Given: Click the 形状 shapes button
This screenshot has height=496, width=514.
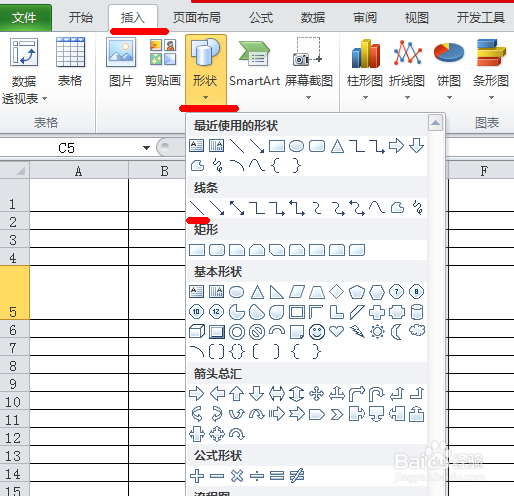Looking at the screenshot, I should (x=206, y=69).
